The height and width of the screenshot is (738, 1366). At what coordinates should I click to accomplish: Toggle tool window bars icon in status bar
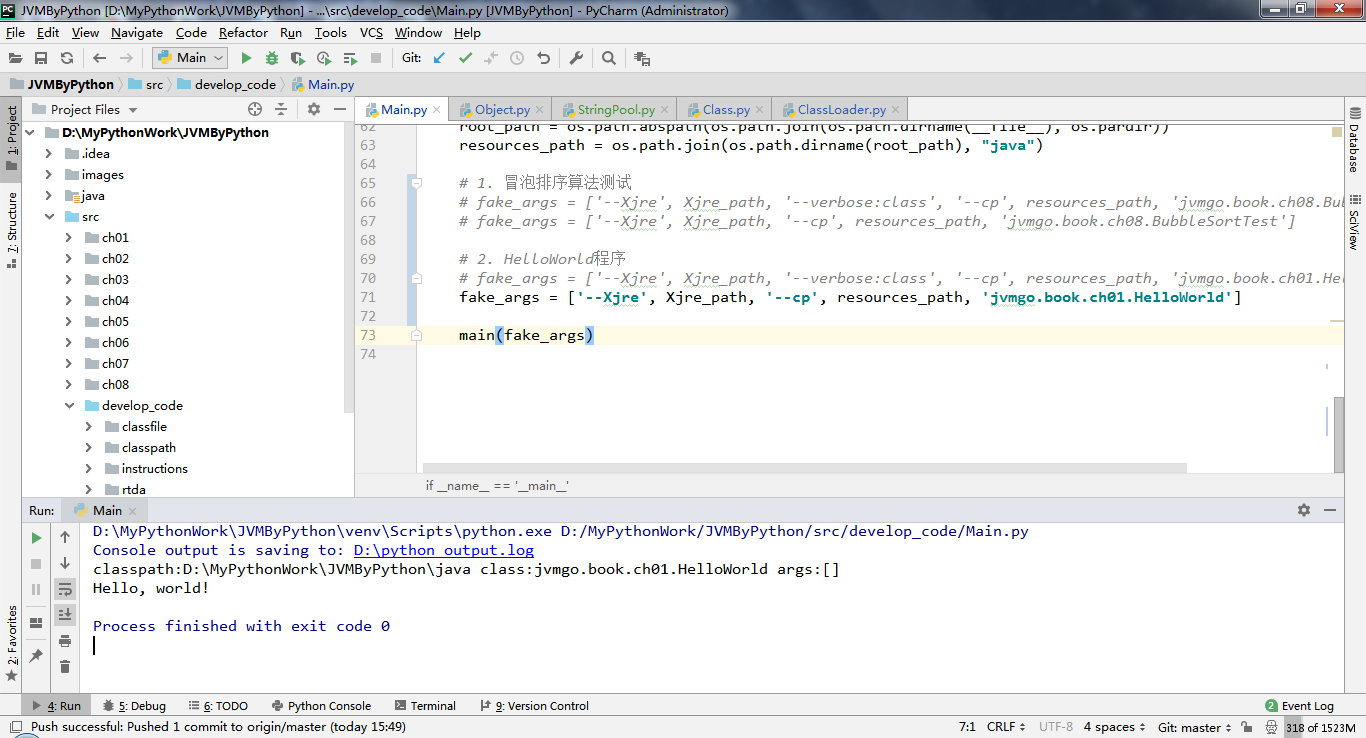click(18, 728)
